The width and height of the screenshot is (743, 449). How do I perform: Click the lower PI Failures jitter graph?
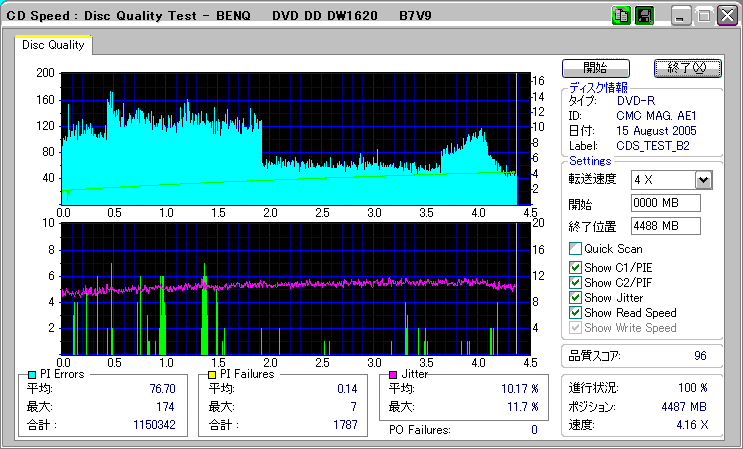pos(289,288)
